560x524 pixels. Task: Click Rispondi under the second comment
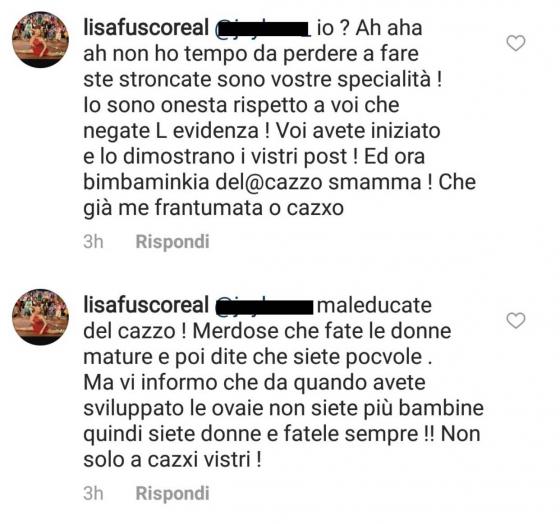click(x=172, y=494)
